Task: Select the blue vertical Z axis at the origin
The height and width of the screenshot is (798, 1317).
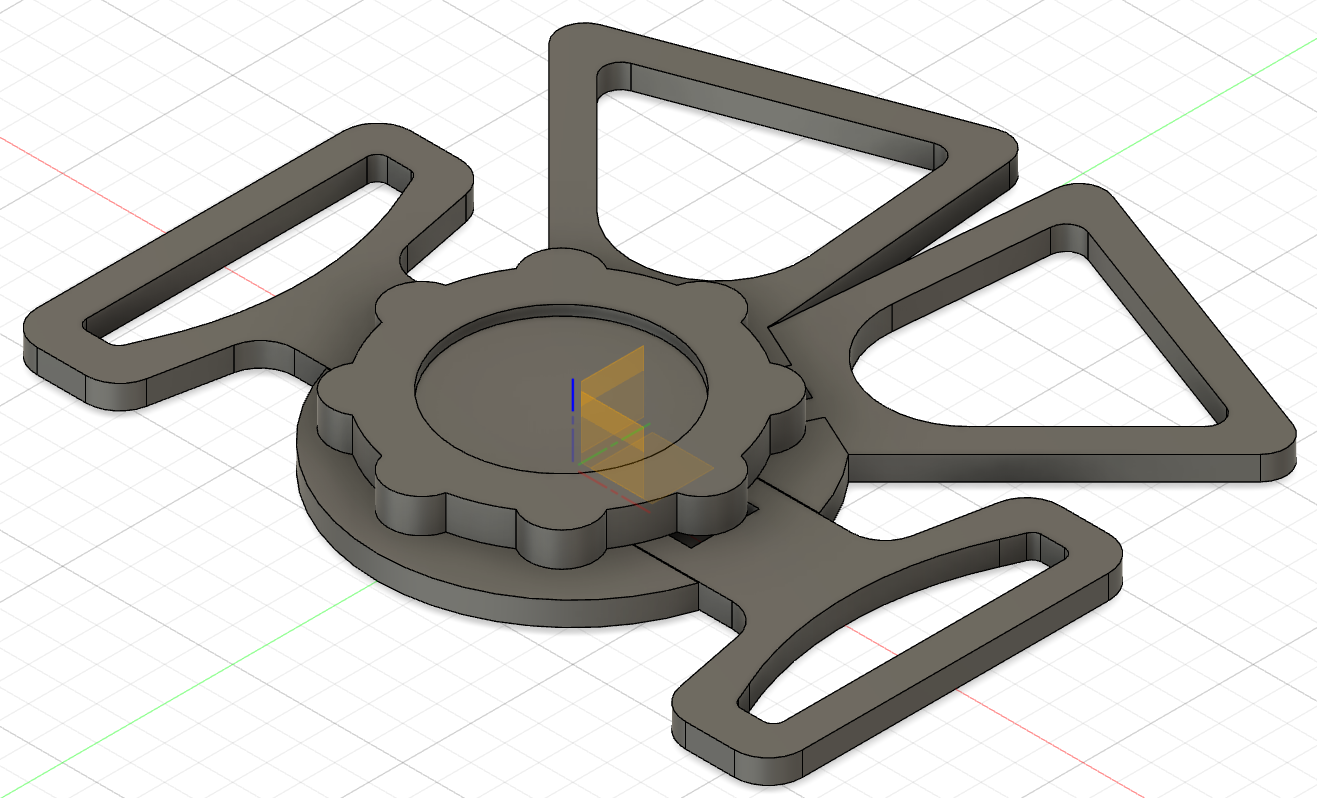Action: pos(572,420)
